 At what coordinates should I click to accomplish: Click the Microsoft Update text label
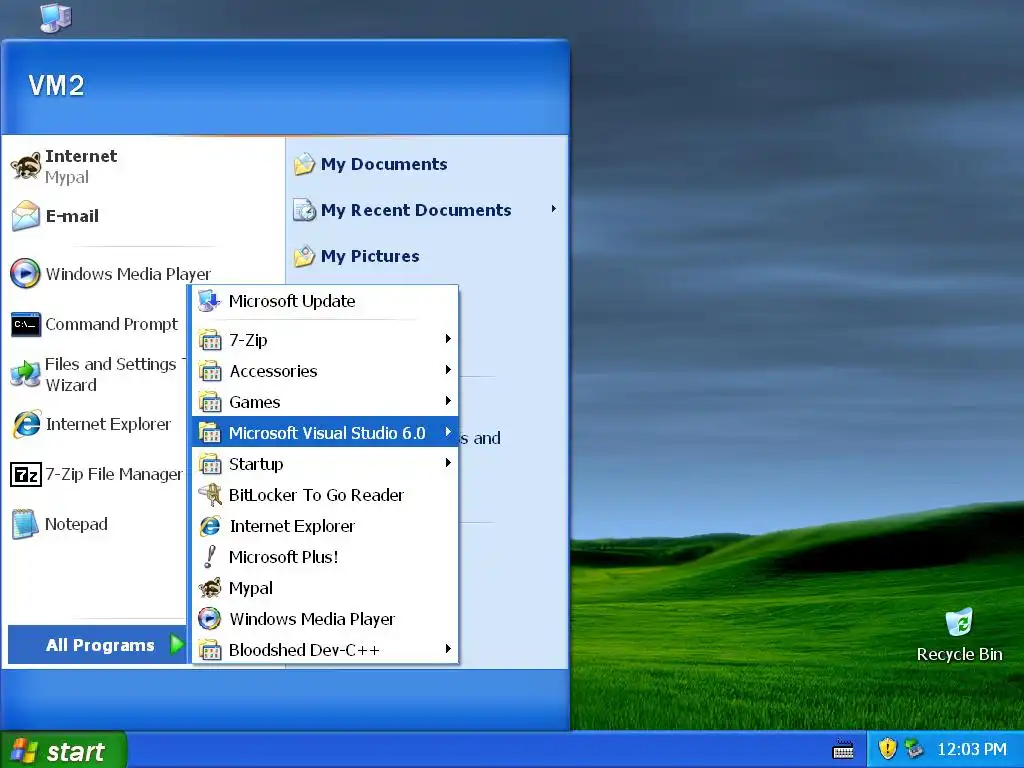click(292, 301)
